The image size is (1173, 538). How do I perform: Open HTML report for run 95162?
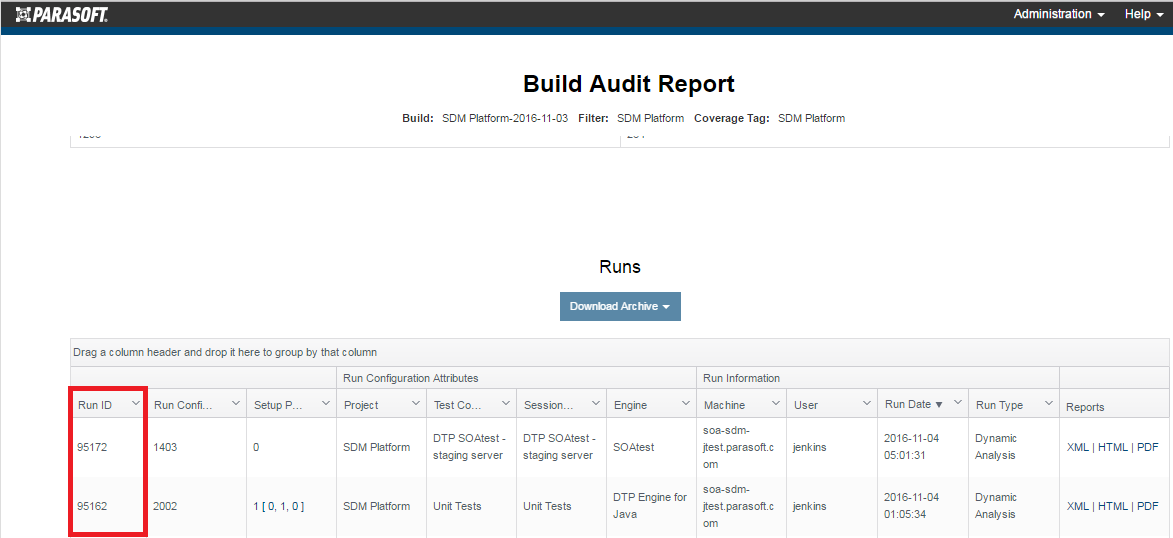click(1112, 506)
